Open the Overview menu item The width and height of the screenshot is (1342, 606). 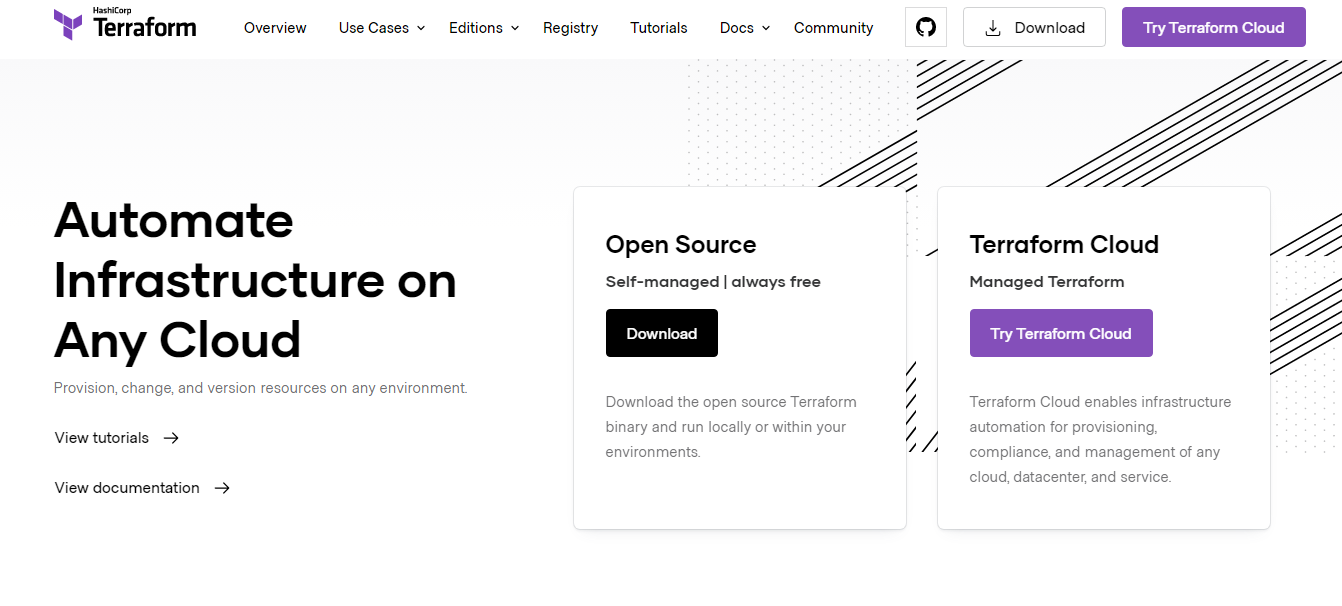tap(275, 28)
